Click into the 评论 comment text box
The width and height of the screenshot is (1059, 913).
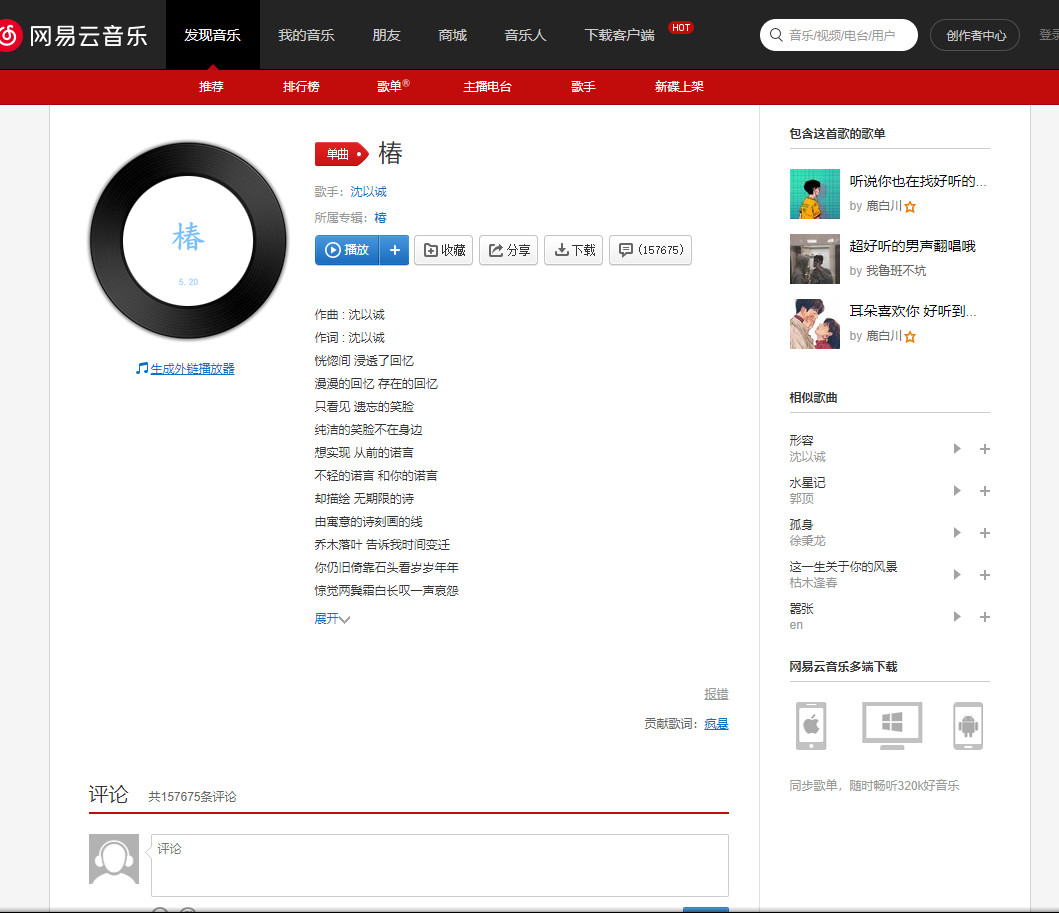440,865
